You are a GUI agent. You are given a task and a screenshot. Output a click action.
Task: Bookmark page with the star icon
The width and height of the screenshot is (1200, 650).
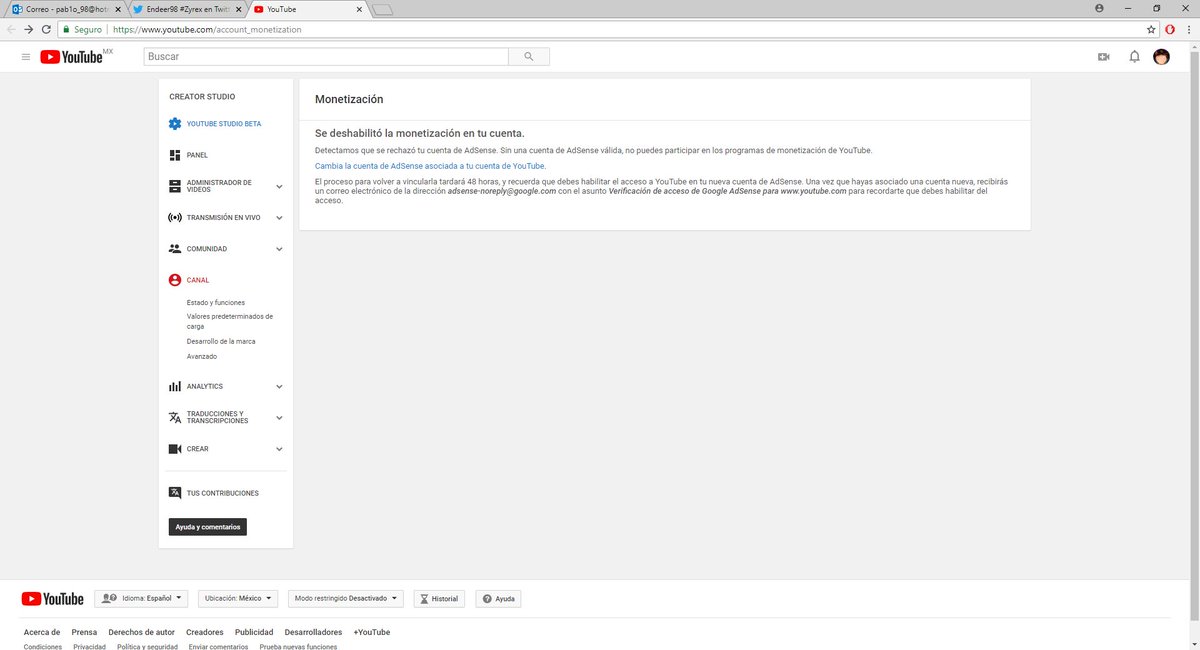tap(1151, 29)
